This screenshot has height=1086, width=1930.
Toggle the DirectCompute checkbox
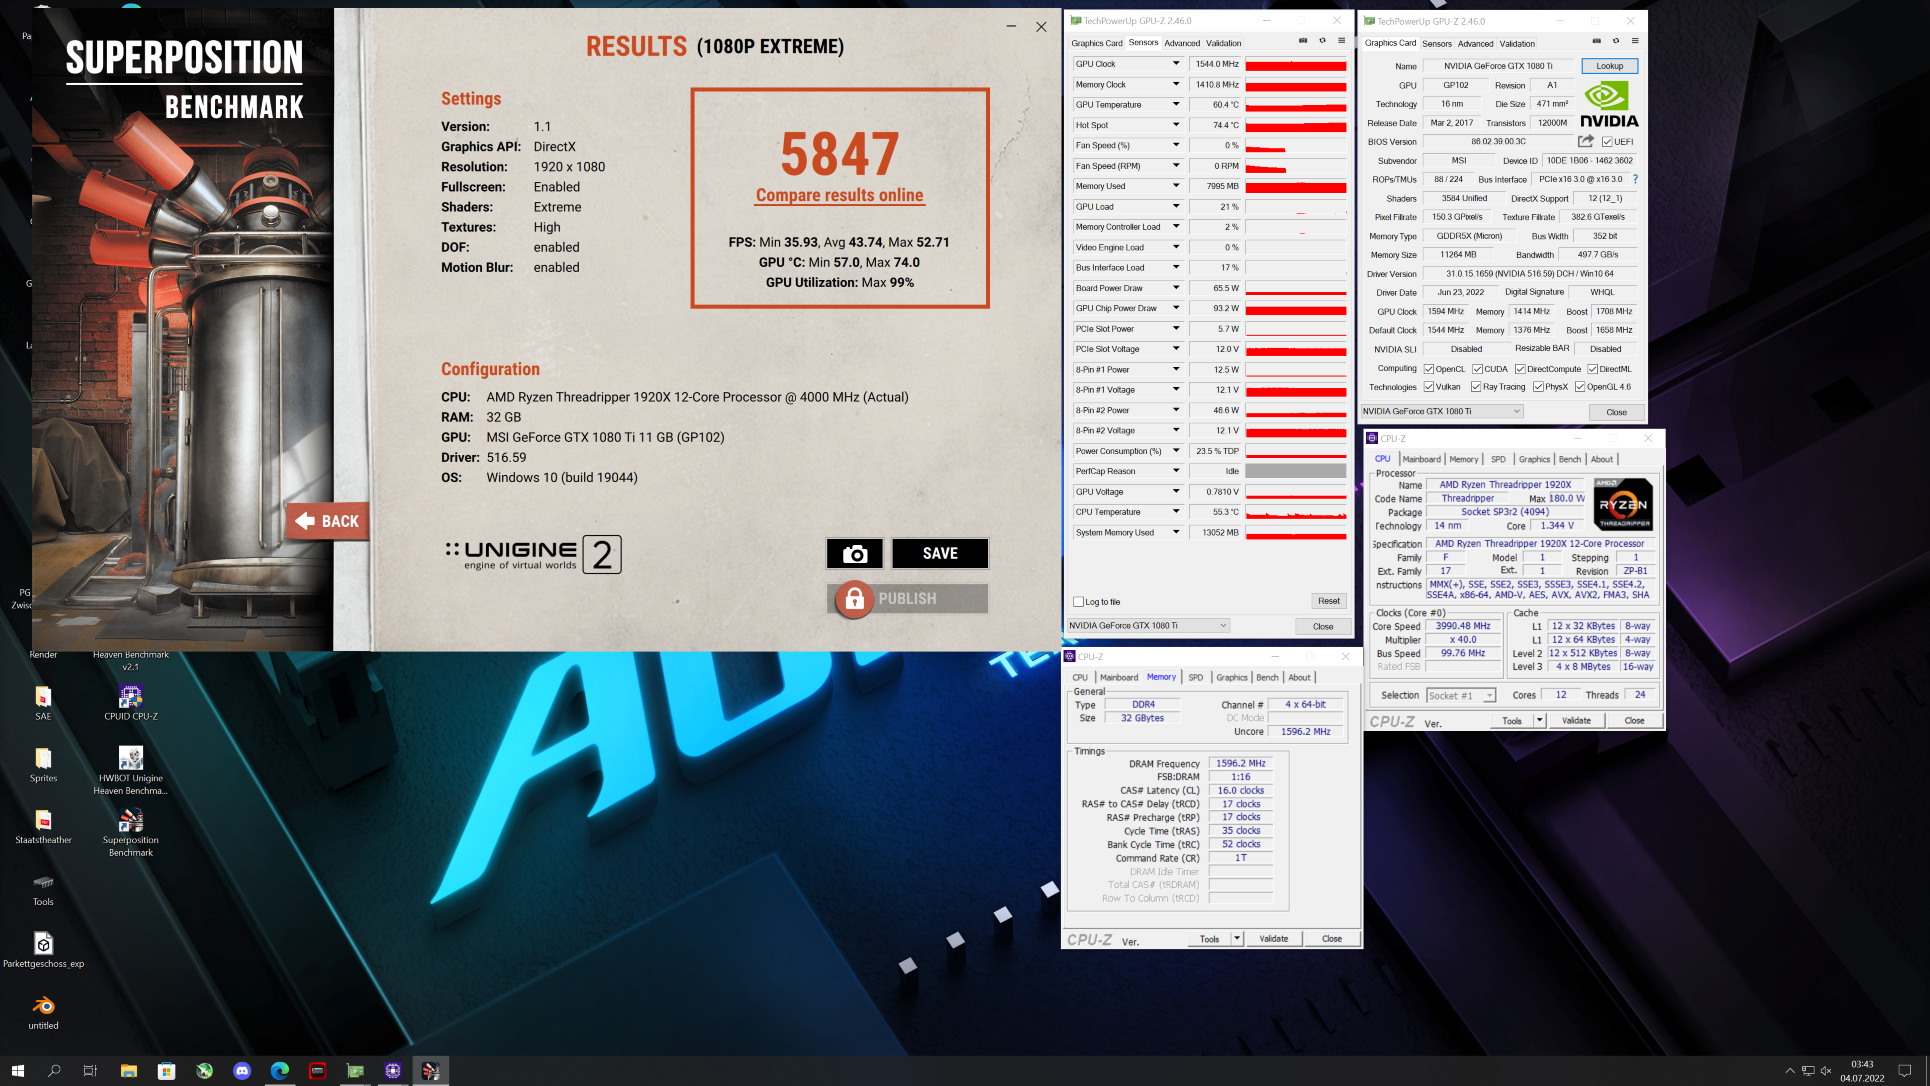tap(1520, 369)
